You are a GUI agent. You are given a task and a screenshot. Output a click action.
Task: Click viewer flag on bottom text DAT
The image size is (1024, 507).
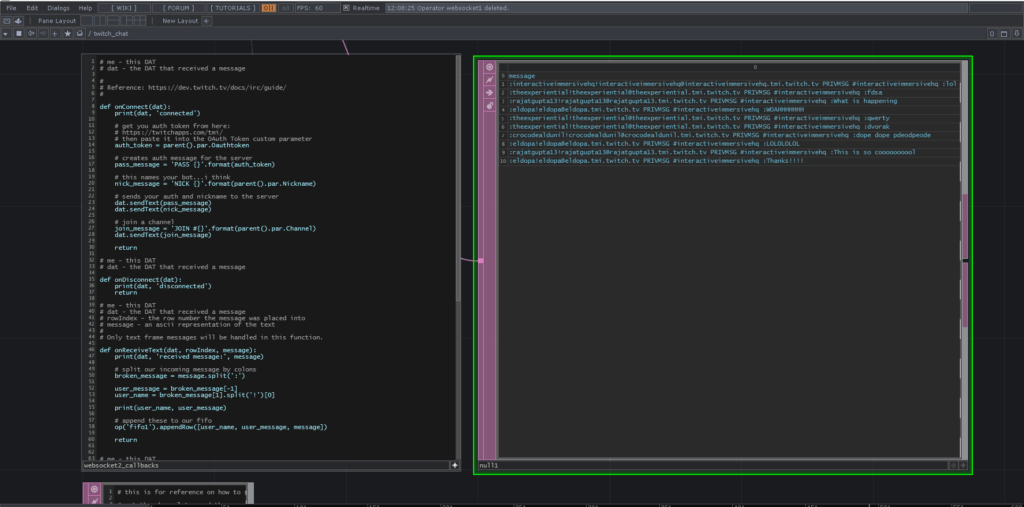(x=94, y=489)
